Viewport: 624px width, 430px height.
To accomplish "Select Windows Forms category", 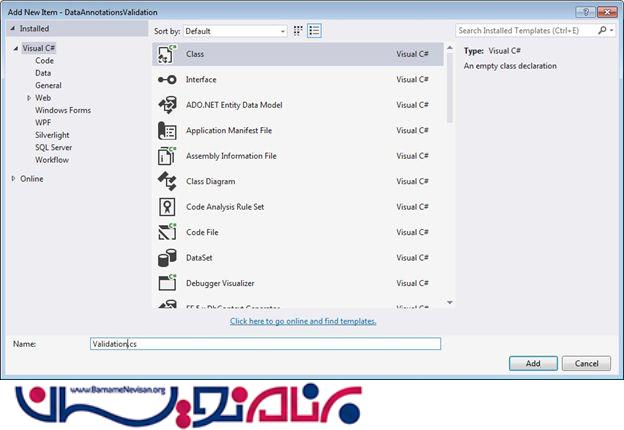I will click(x=63, y=110).
